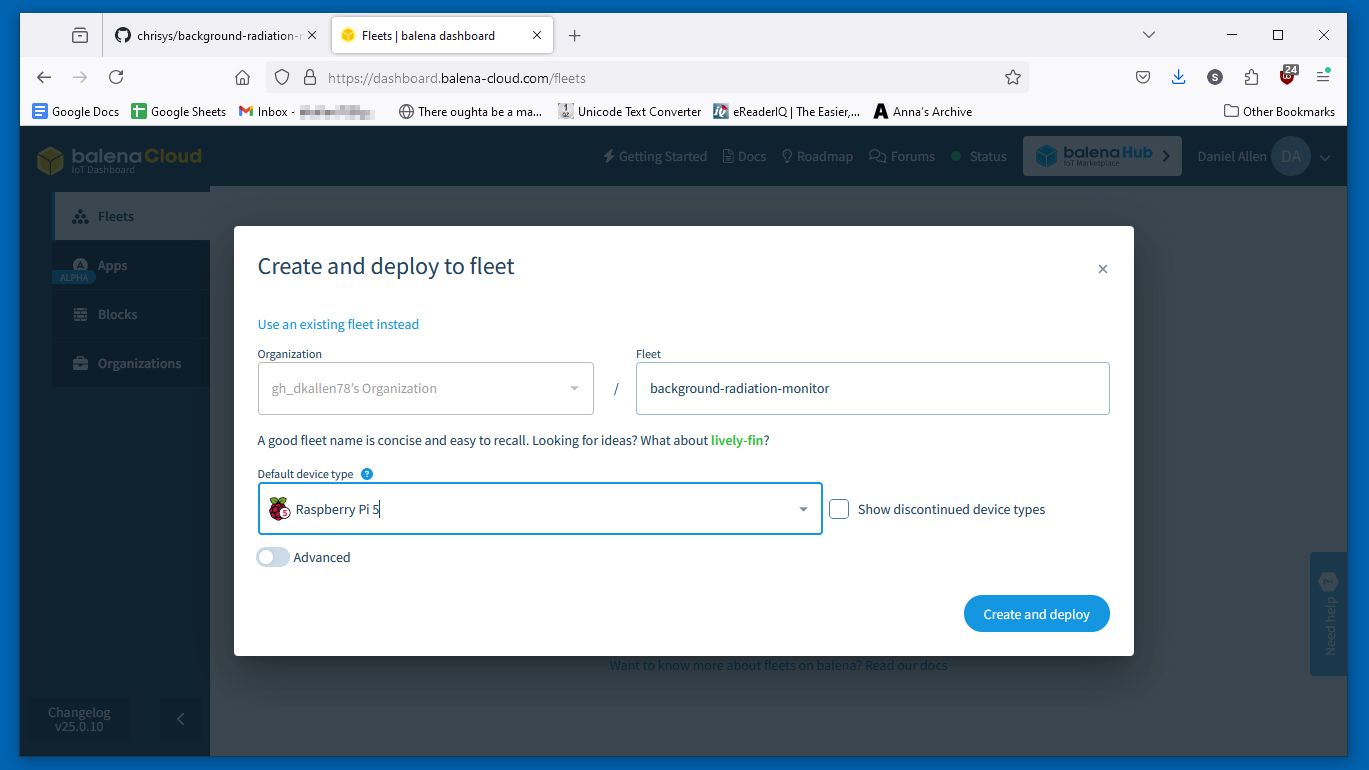Click site security shield icon in address bar
This screenshot has width=1369, height=770.
[282, 77]
